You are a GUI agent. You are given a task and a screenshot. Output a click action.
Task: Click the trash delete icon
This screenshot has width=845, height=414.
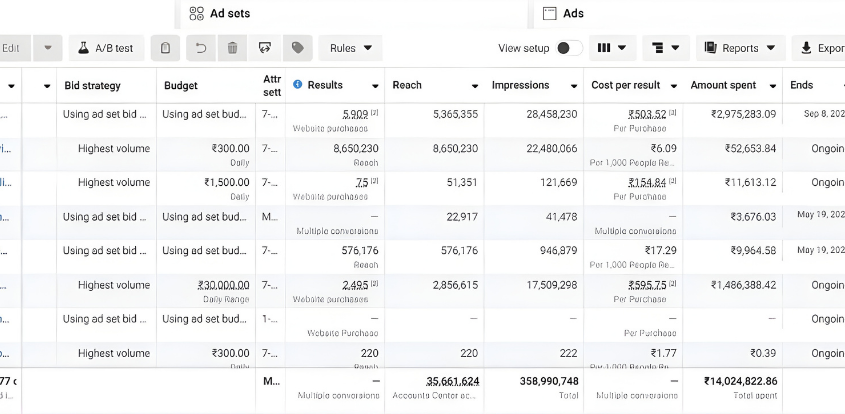[232, 48]
